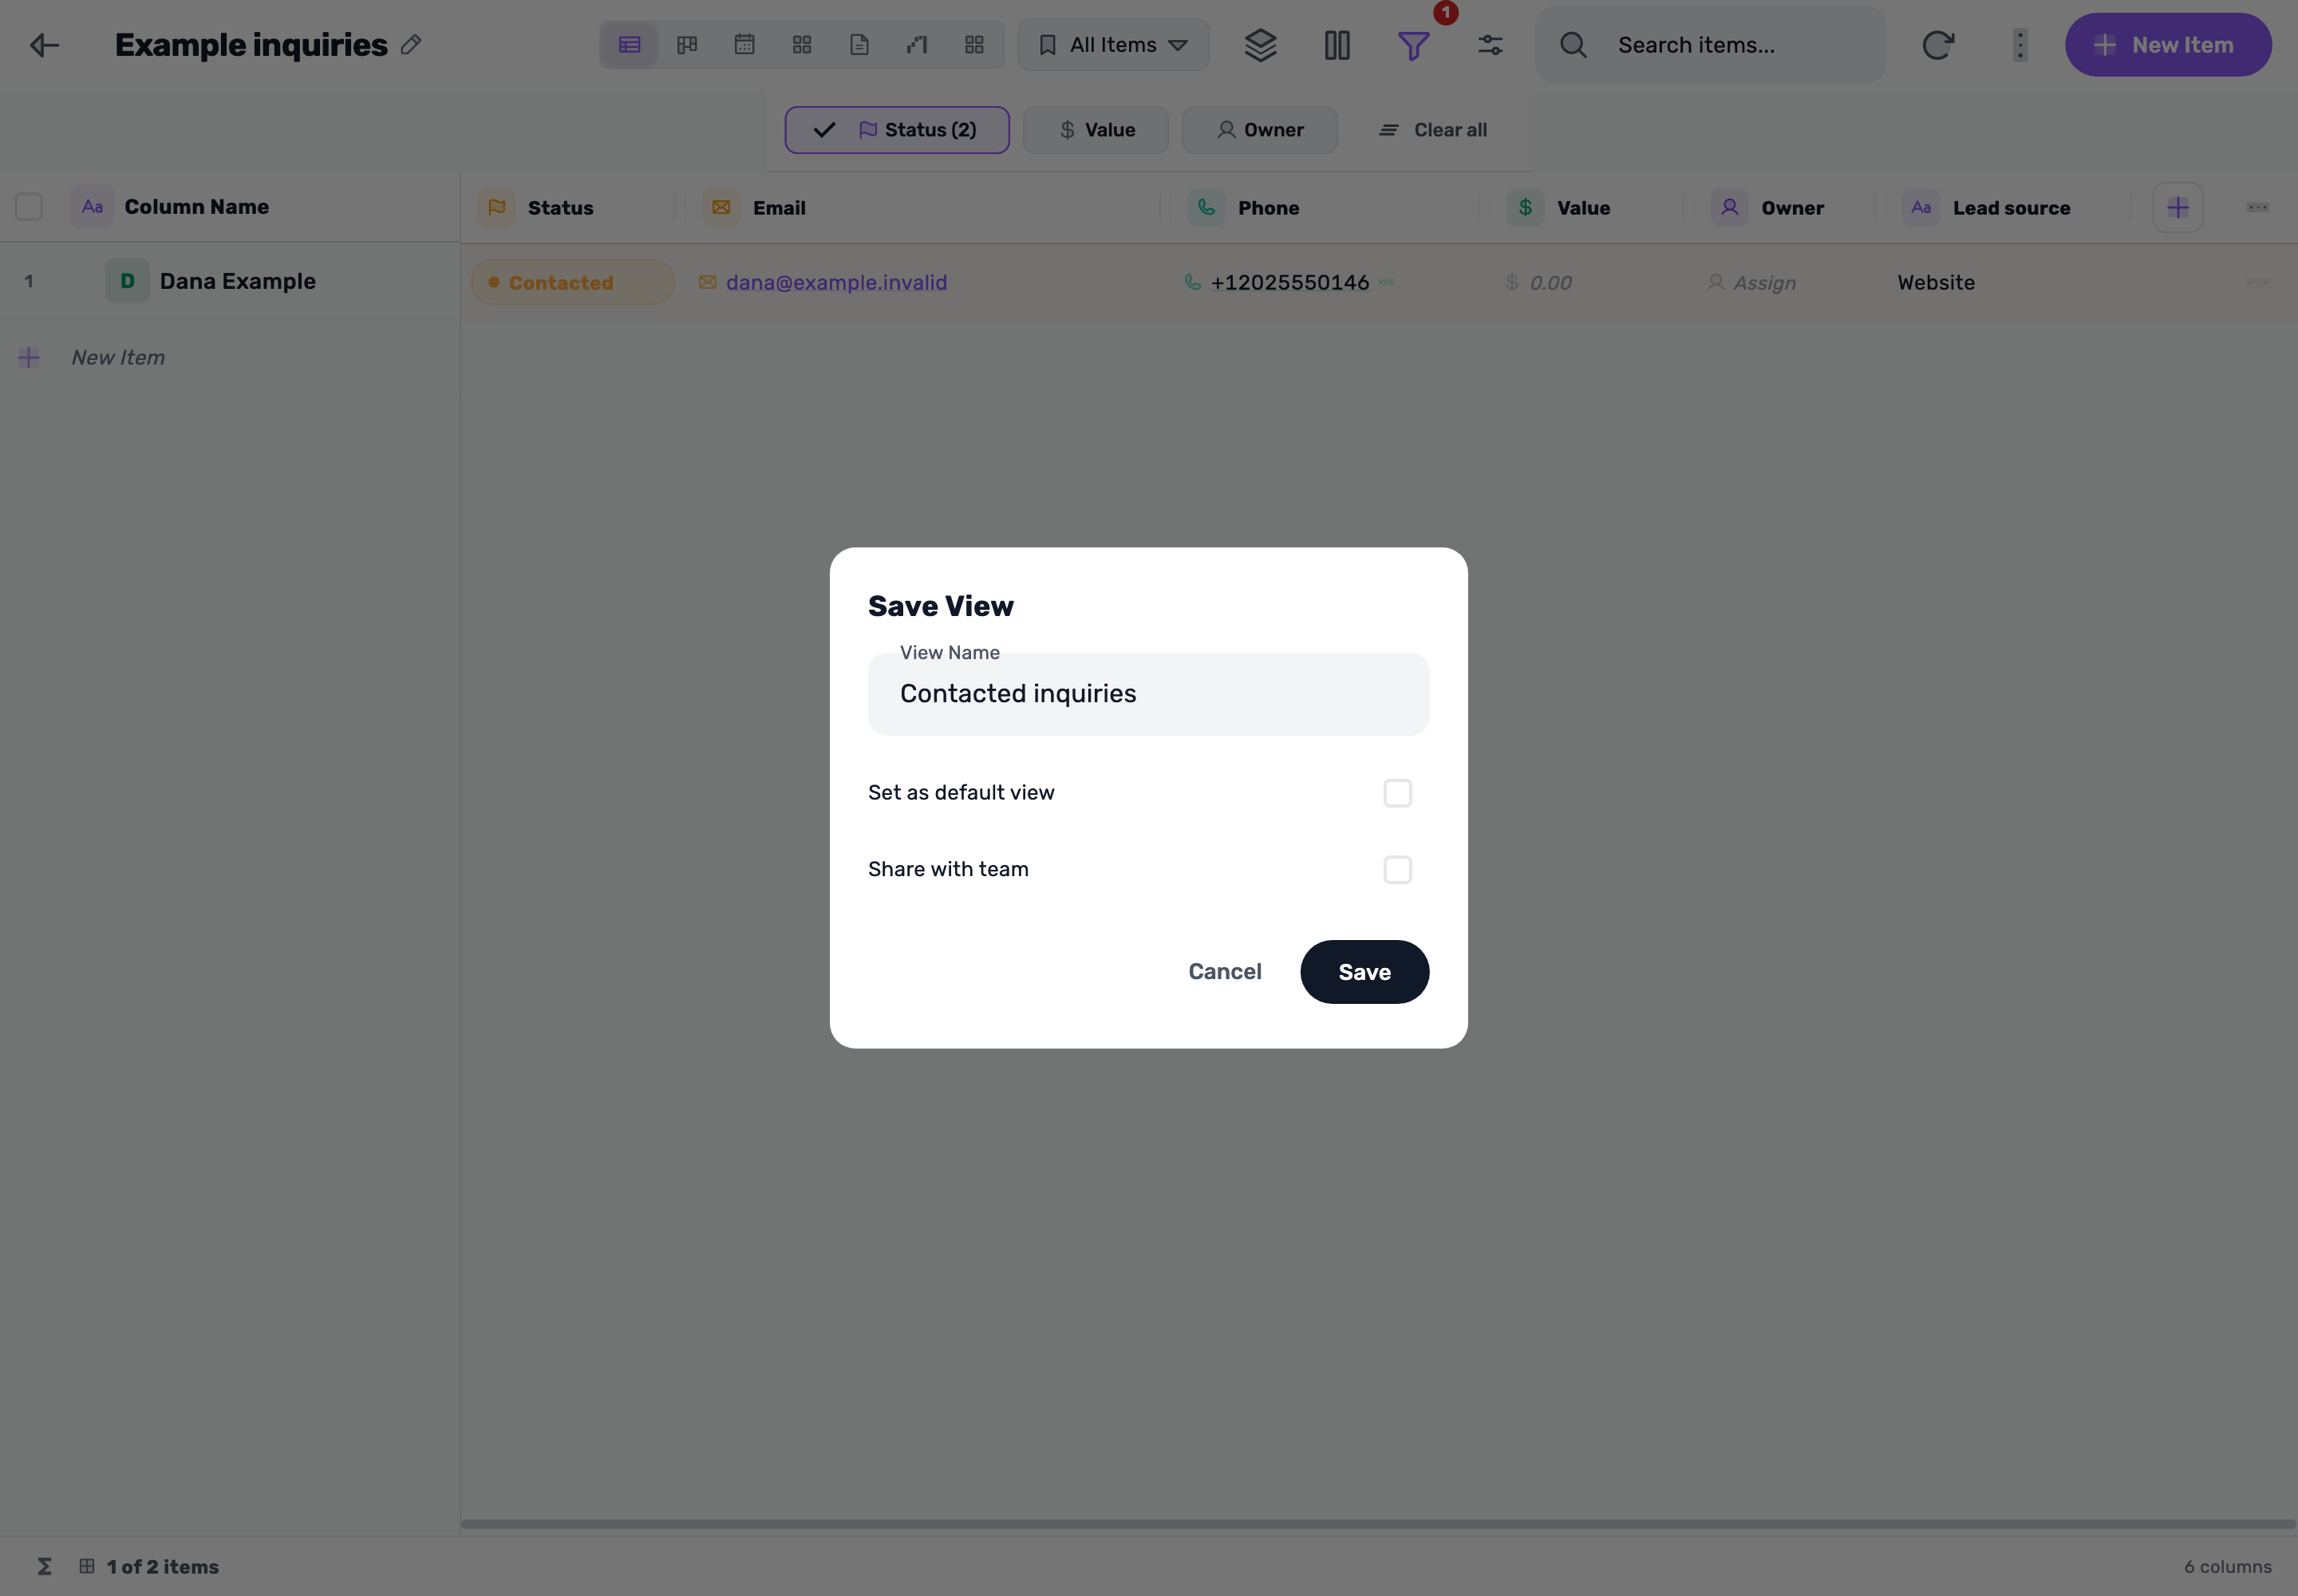Screen dimensions: 2298x1596
Task: Click the Search items field
Action: tap(1710, 45)
